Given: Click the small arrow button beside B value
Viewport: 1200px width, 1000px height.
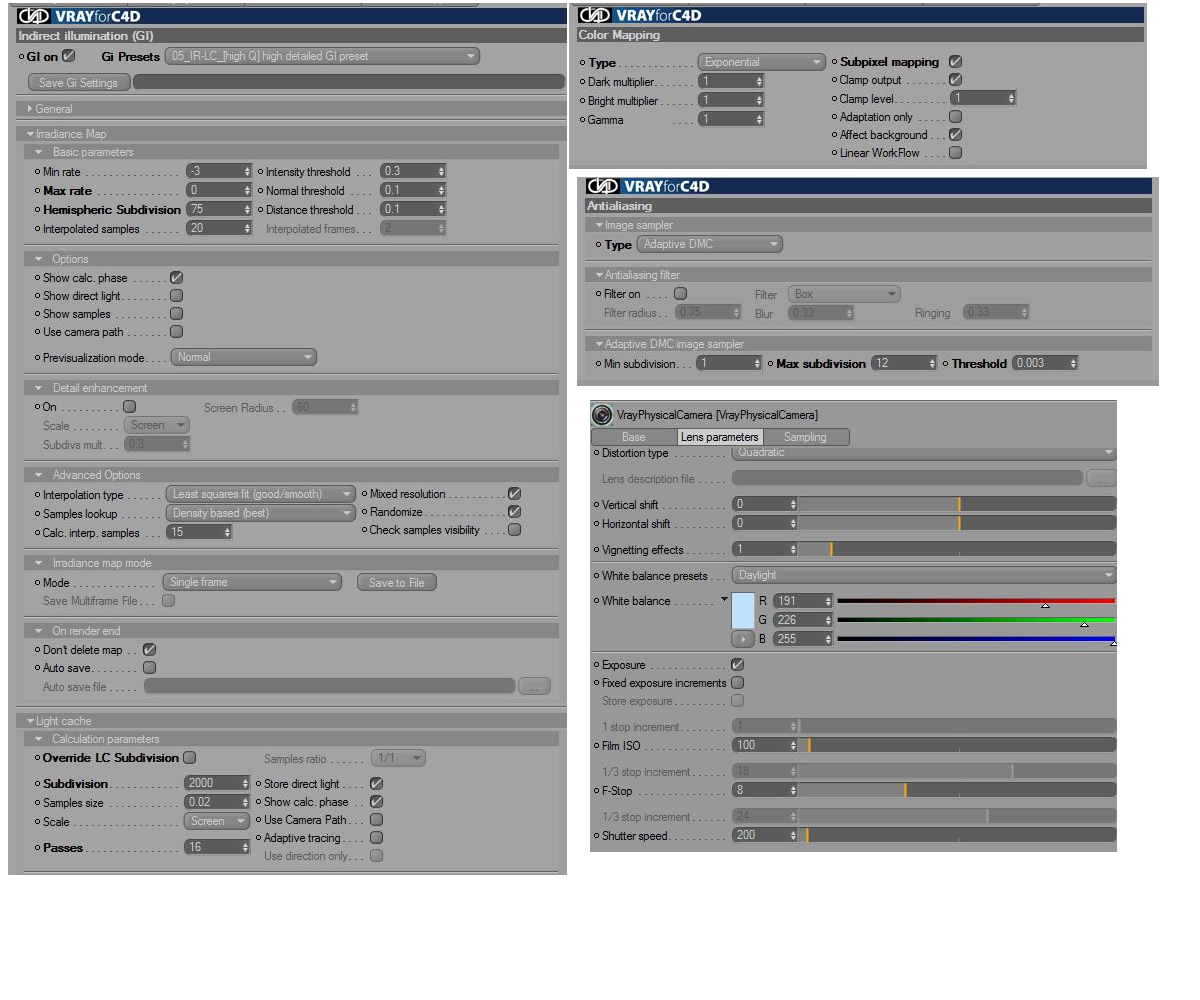Looking at the screenshot, I should point(742,639).
